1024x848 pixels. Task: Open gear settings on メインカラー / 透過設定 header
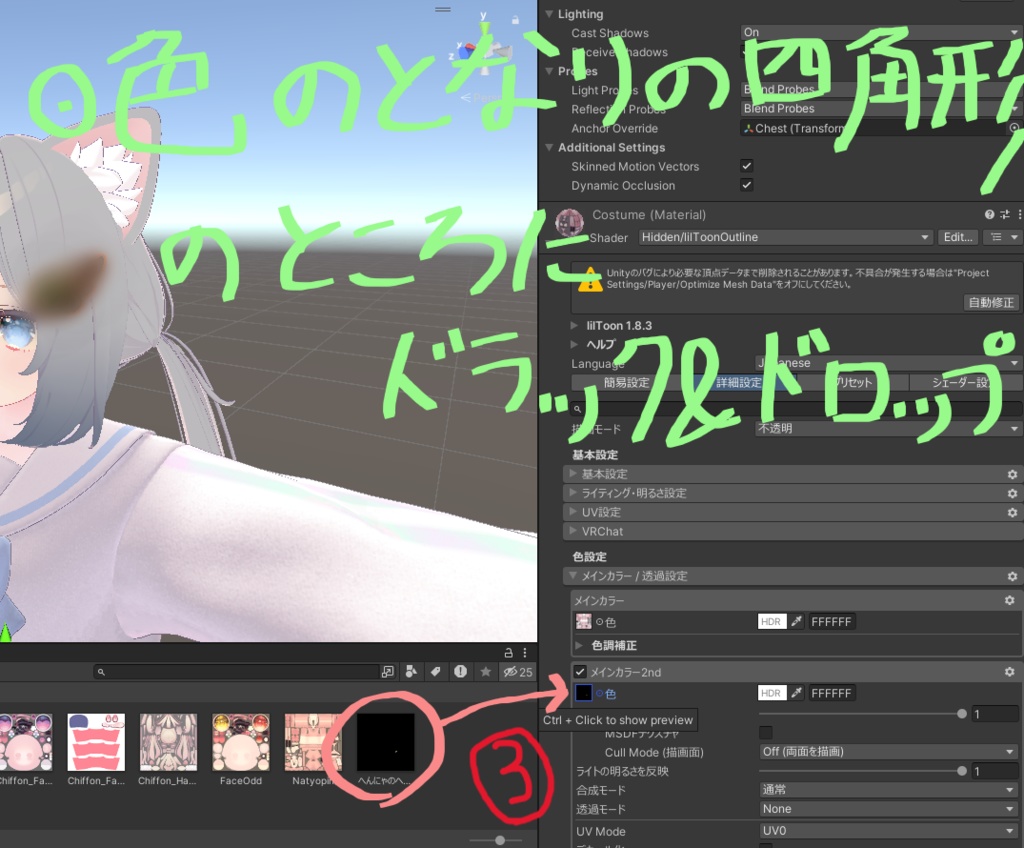(x=1012, y=576)
